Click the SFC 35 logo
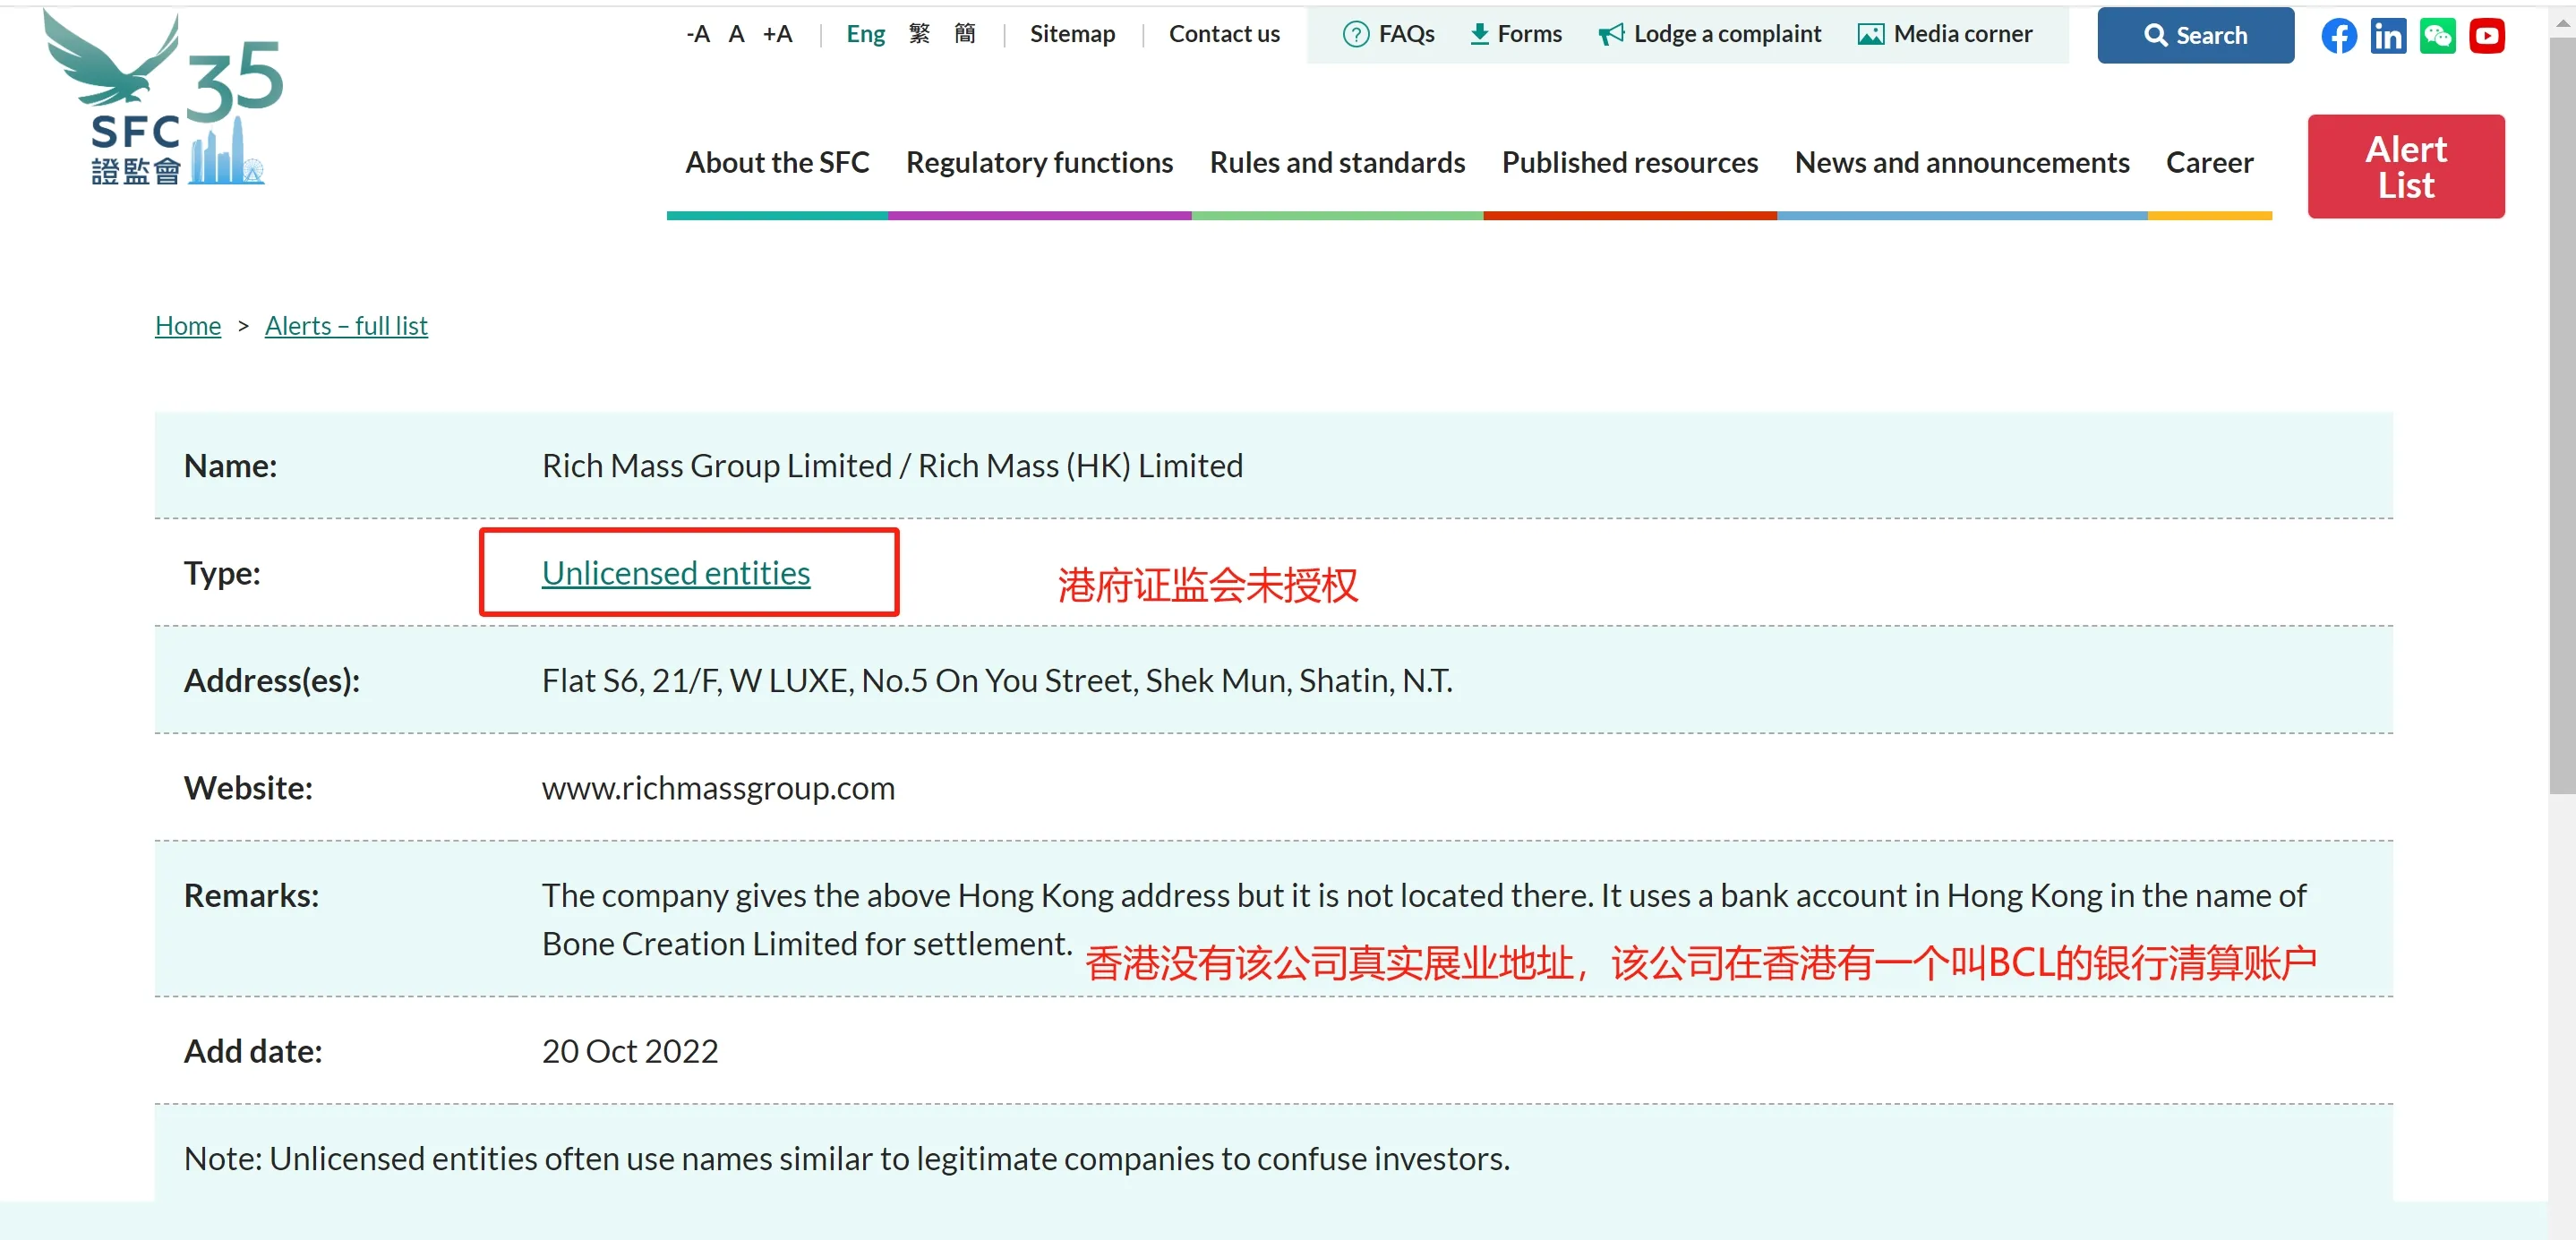 163,98
